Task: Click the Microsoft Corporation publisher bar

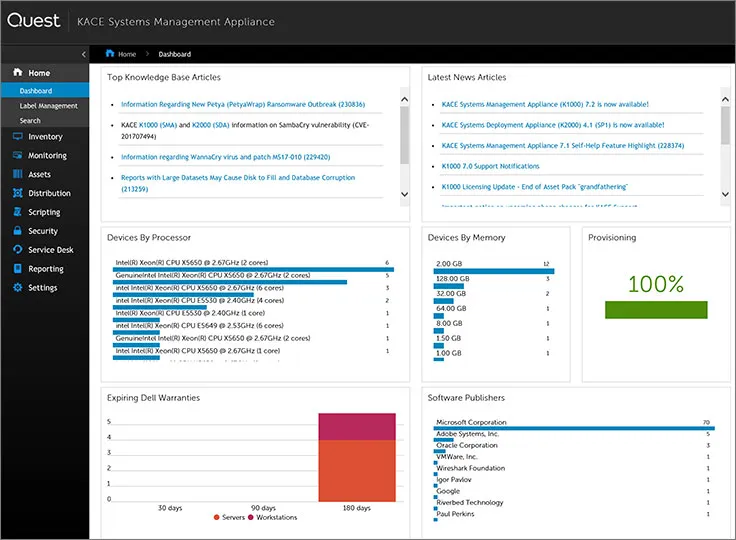Action: pos(574,428)
